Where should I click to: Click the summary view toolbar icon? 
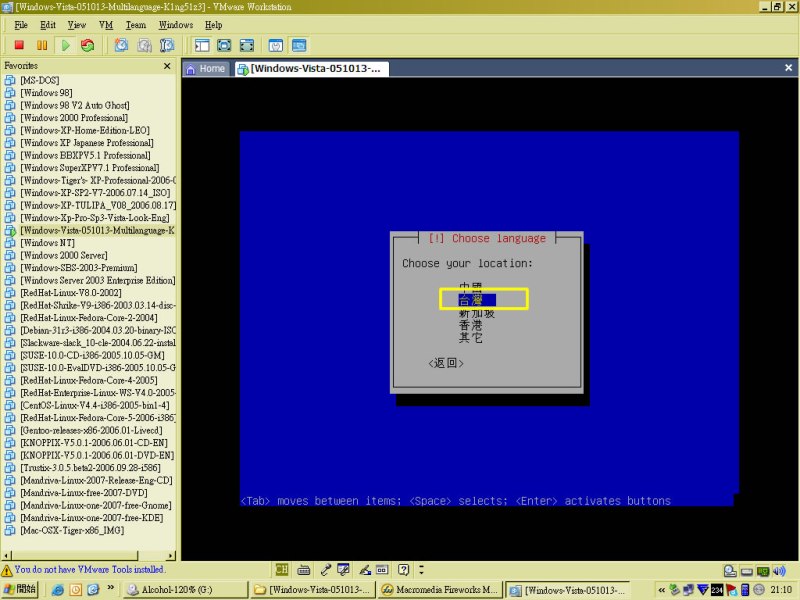(x=276, y=45)
